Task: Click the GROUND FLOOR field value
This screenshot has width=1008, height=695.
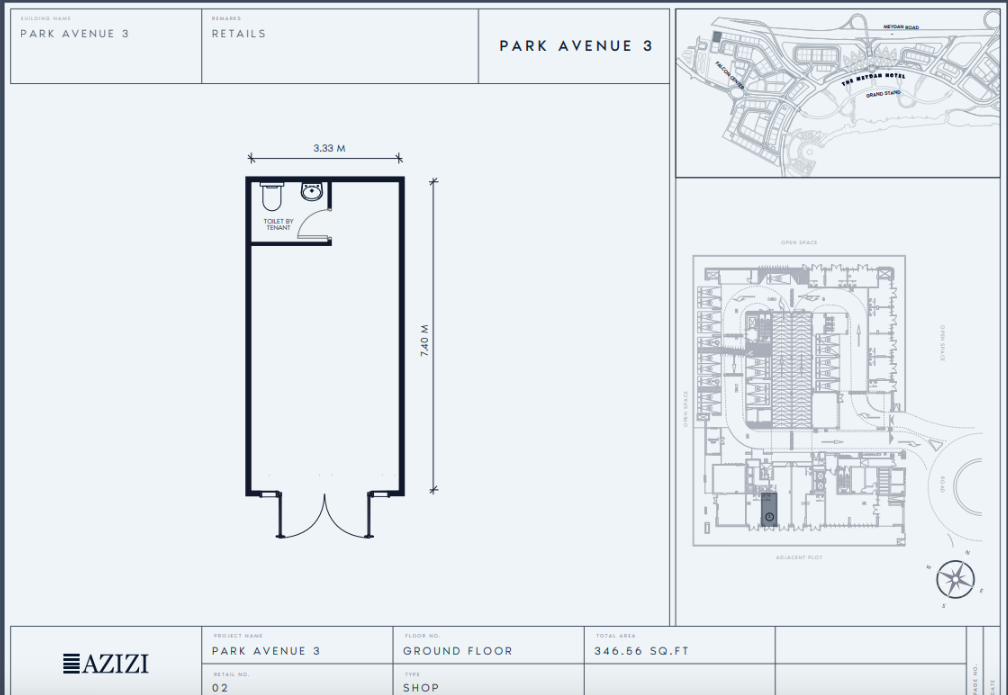Action: pyautogui.click(x=457, y=651)
